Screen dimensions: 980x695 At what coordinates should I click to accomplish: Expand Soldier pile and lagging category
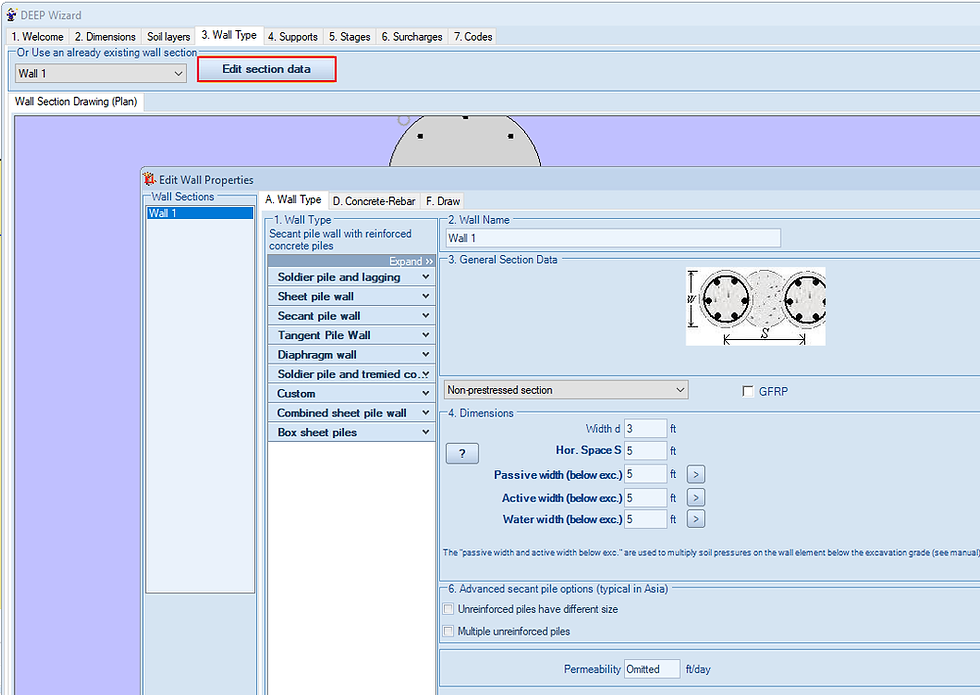point(351,277)
